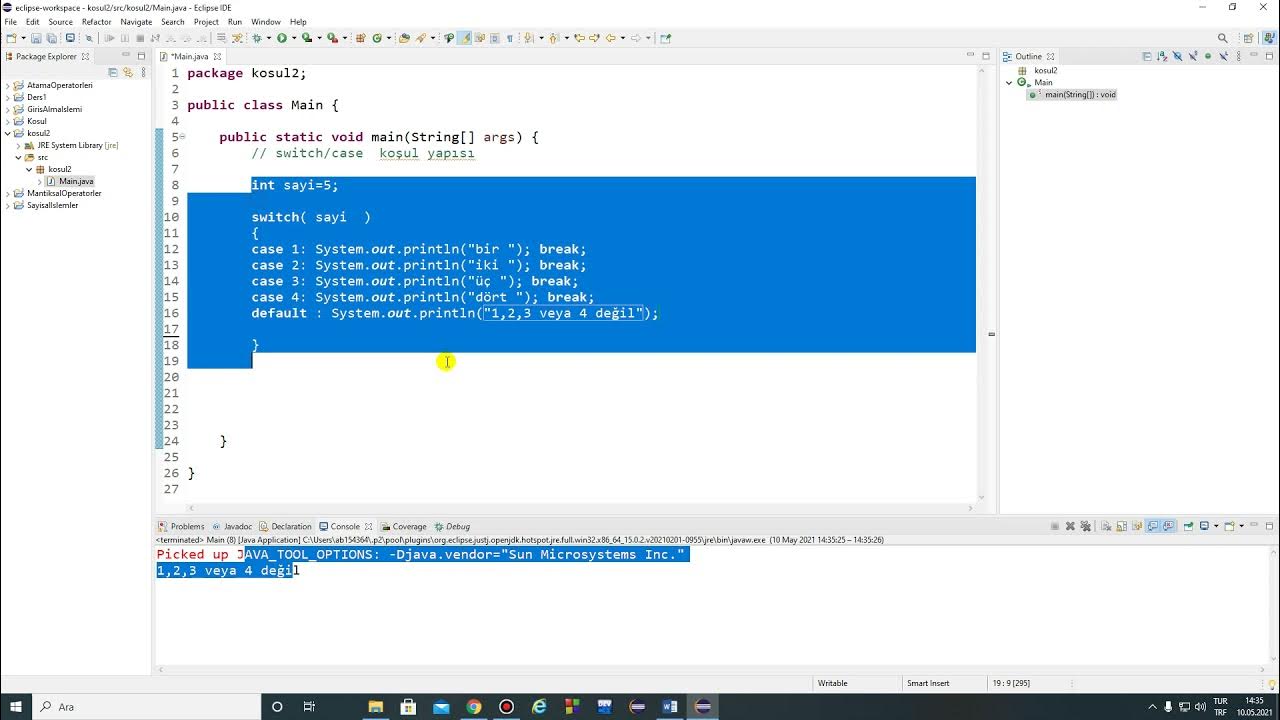1280x720 pixels.
Task: Click the Windows search box Ara
Action: pyautogui.click(x=148, y=706)
